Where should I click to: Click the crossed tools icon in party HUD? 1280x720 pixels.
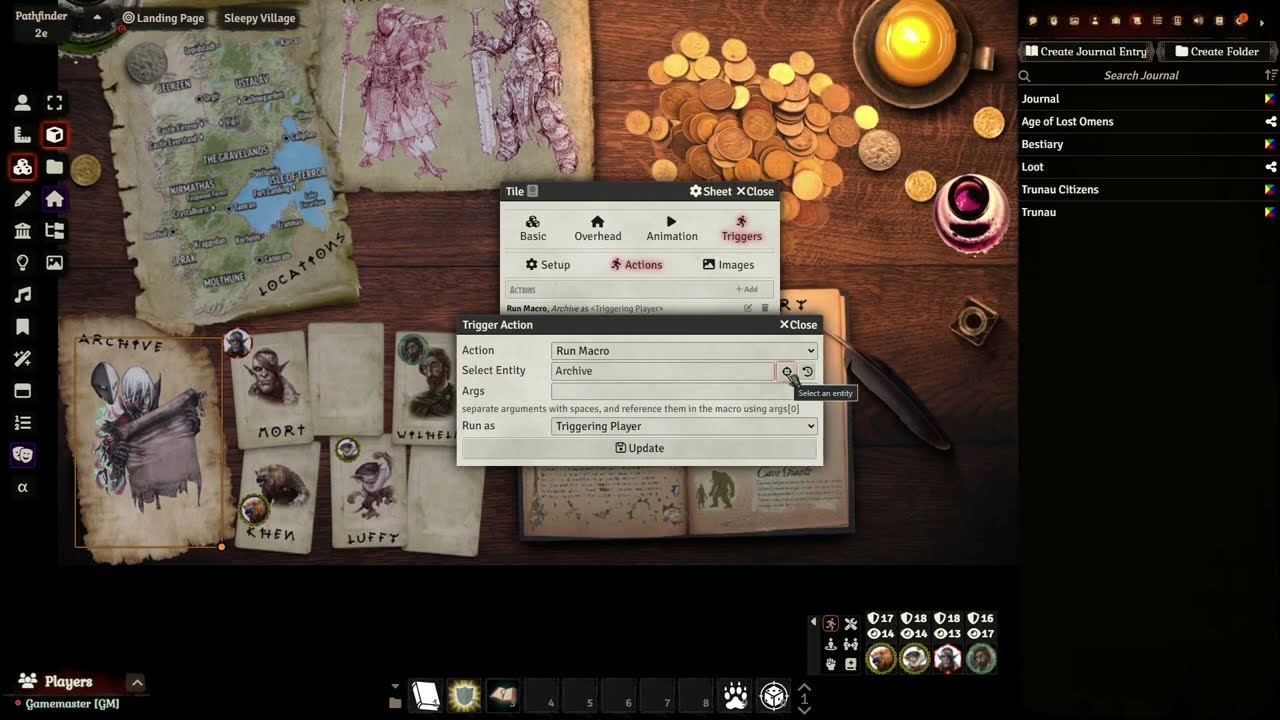tap(851, 624)
